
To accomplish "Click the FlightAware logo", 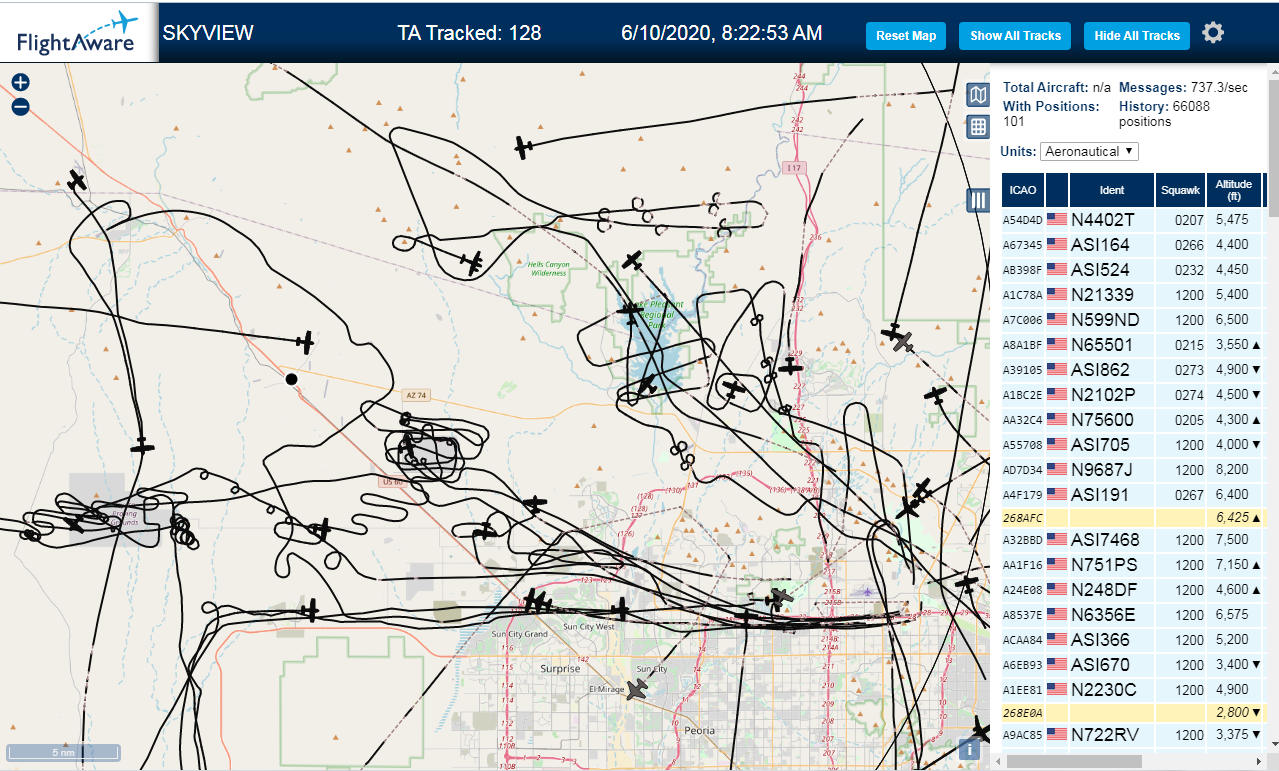I will coord(78,33).
